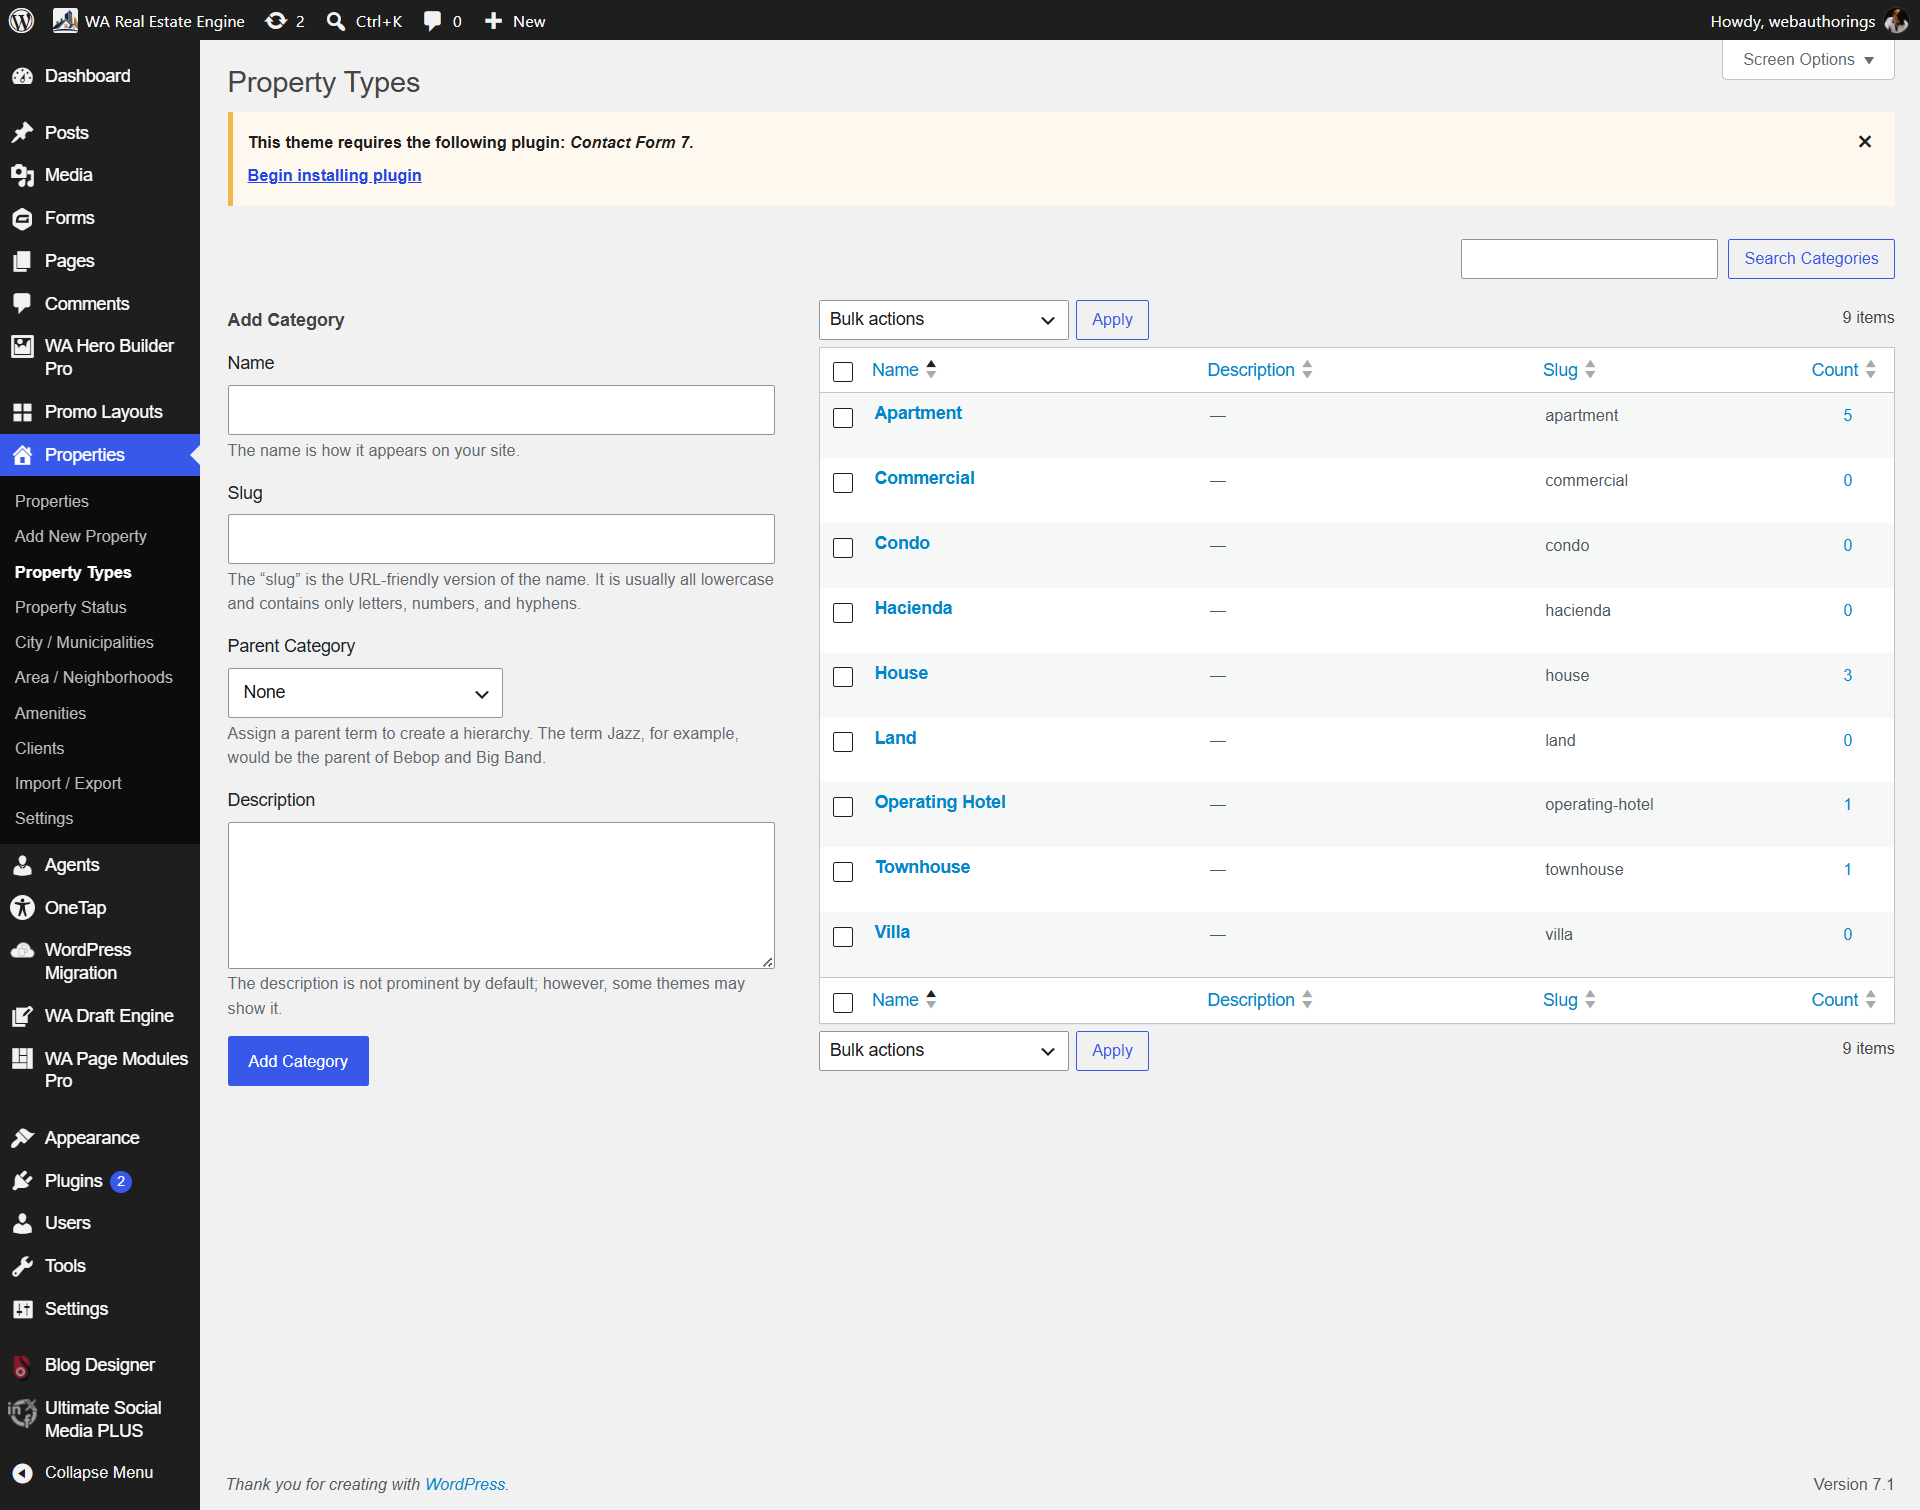This screenshot has width=1920, height=1510.
Task: Open the bottom Bulk actions dropdown
Action: tap(943, 1051)
